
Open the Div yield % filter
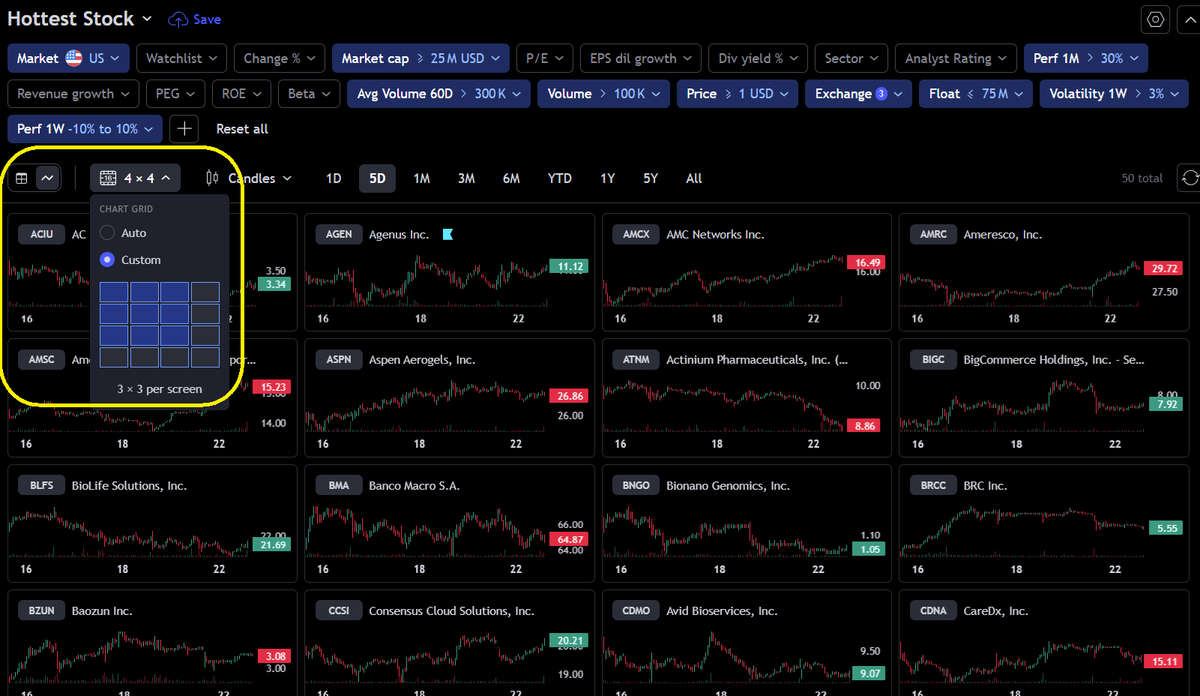click(758, 58)
